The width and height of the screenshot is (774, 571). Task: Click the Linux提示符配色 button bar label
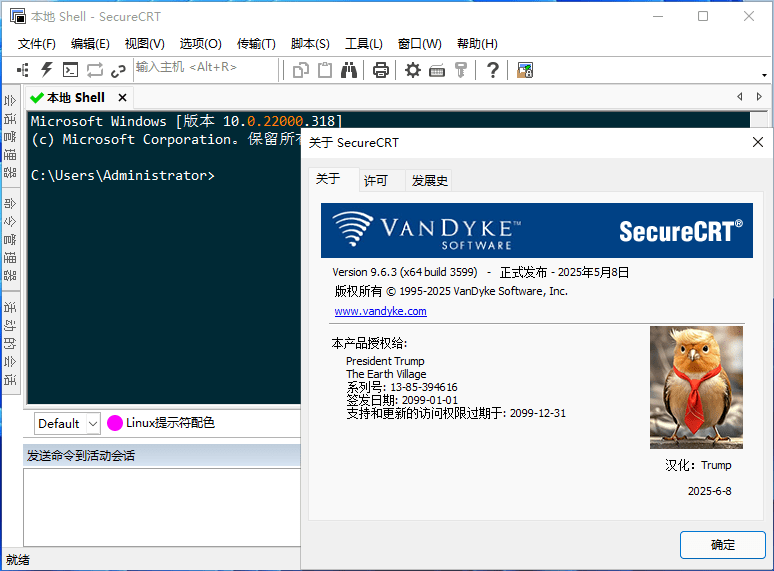[x=170, y=423]
